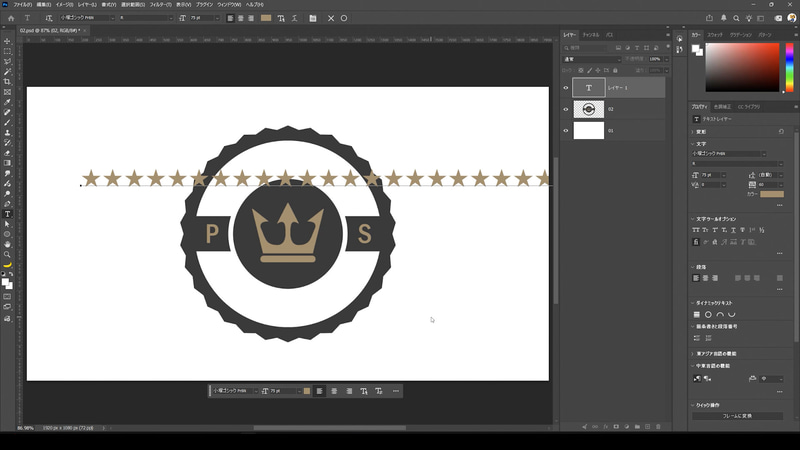Toggle left align in options bar
Screen dimensions: 800x450
click(x=230, y=18)
